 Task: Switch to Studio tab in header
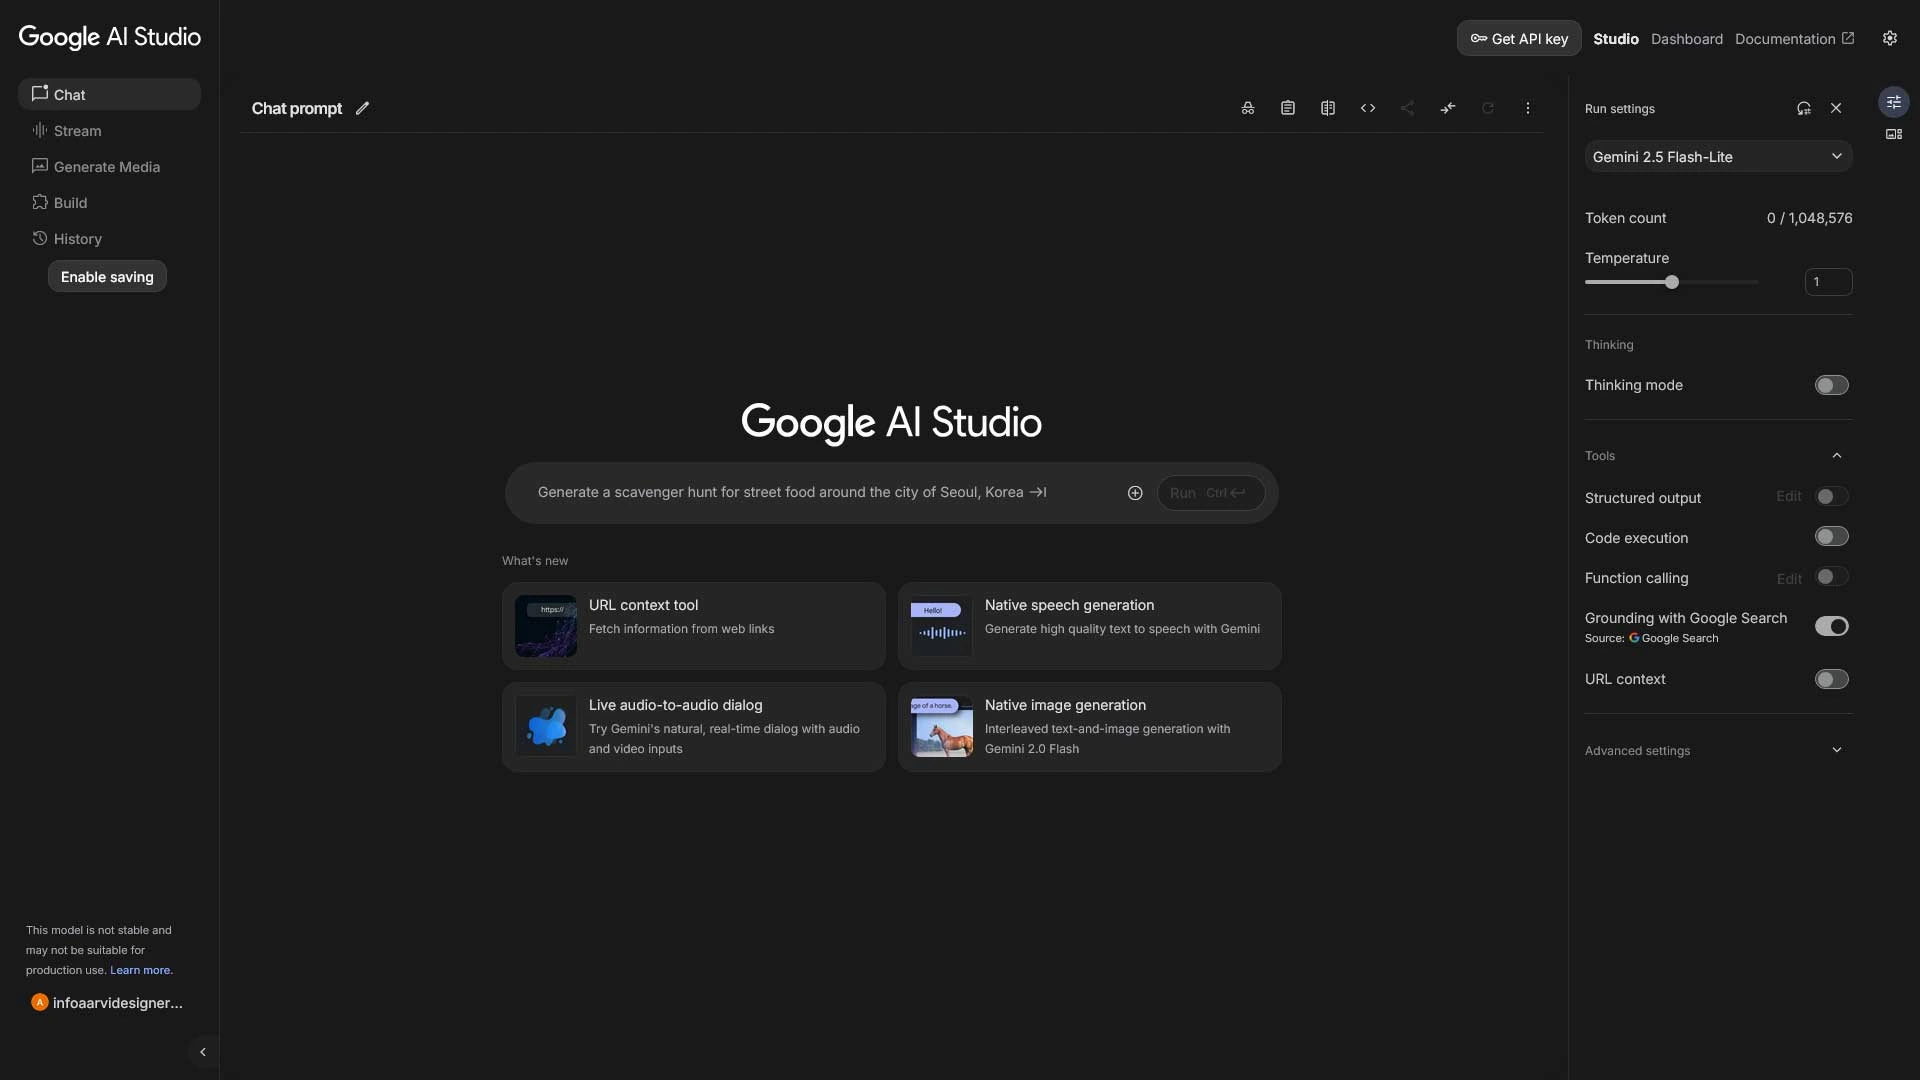[x=1615, y=38]
